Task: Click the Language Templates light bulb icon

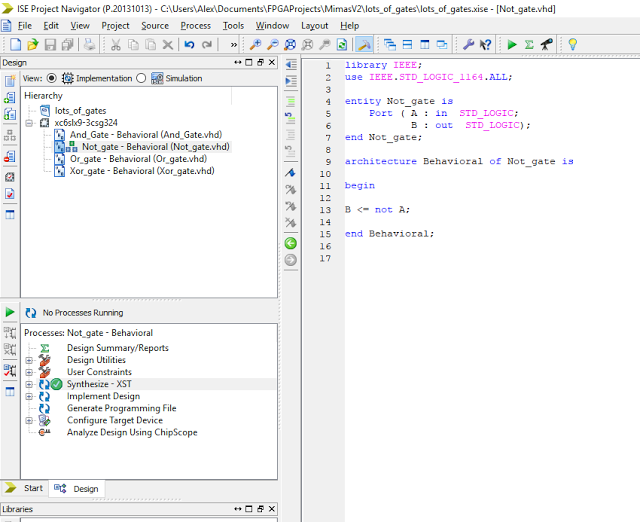Action: [x=573, y=44]
